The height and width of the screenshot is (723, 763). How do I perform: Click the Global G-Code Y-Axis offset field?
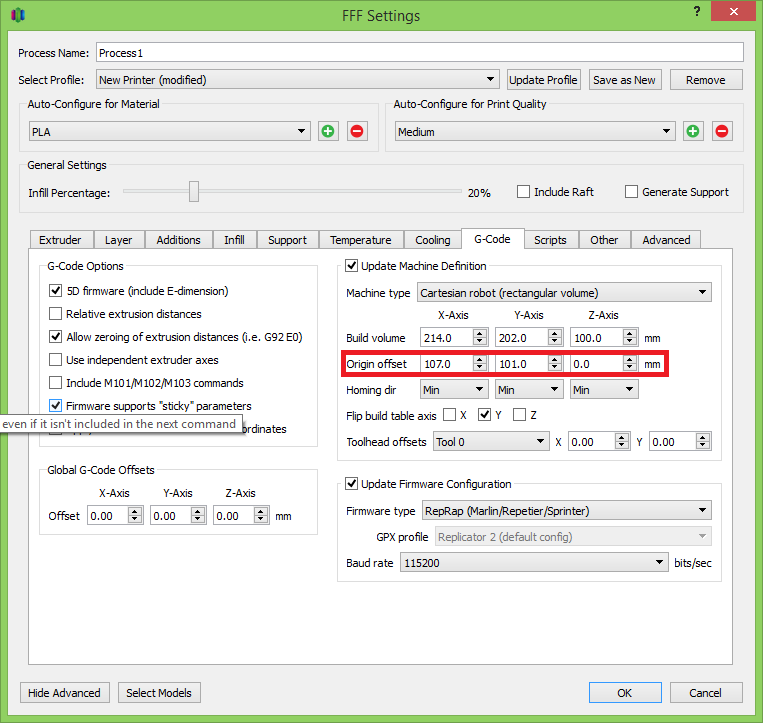coord(178,515)
